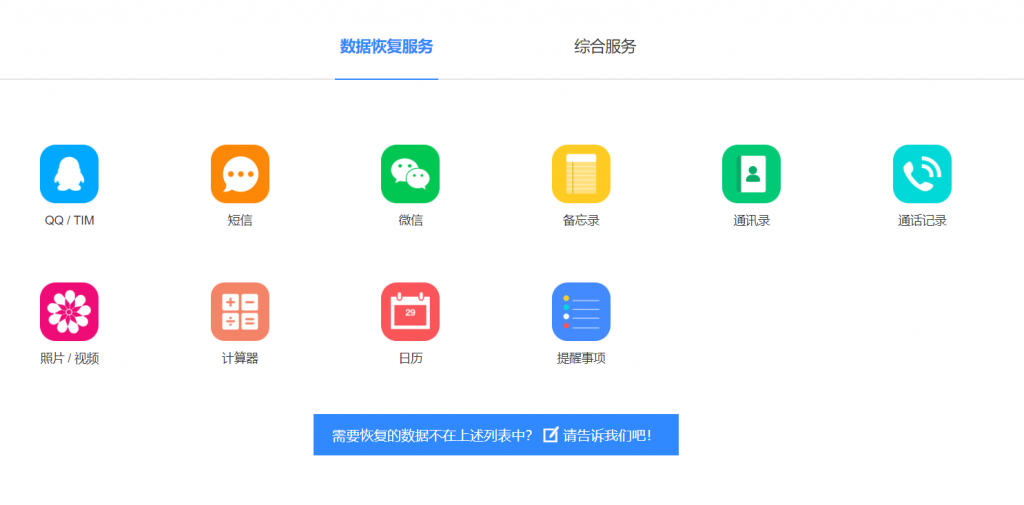
Task: Open the yellow 备忘录 notes icon
Action: [581, 174]
